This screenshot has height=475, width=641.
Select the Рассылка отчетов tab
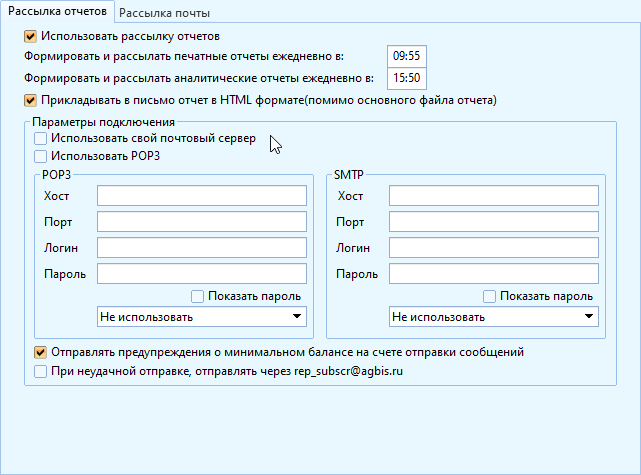click(57, 12)
